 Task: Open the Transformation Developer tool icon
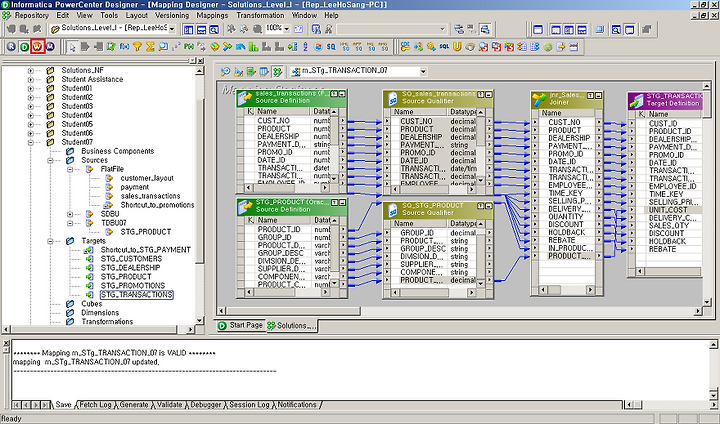[251, 72]
